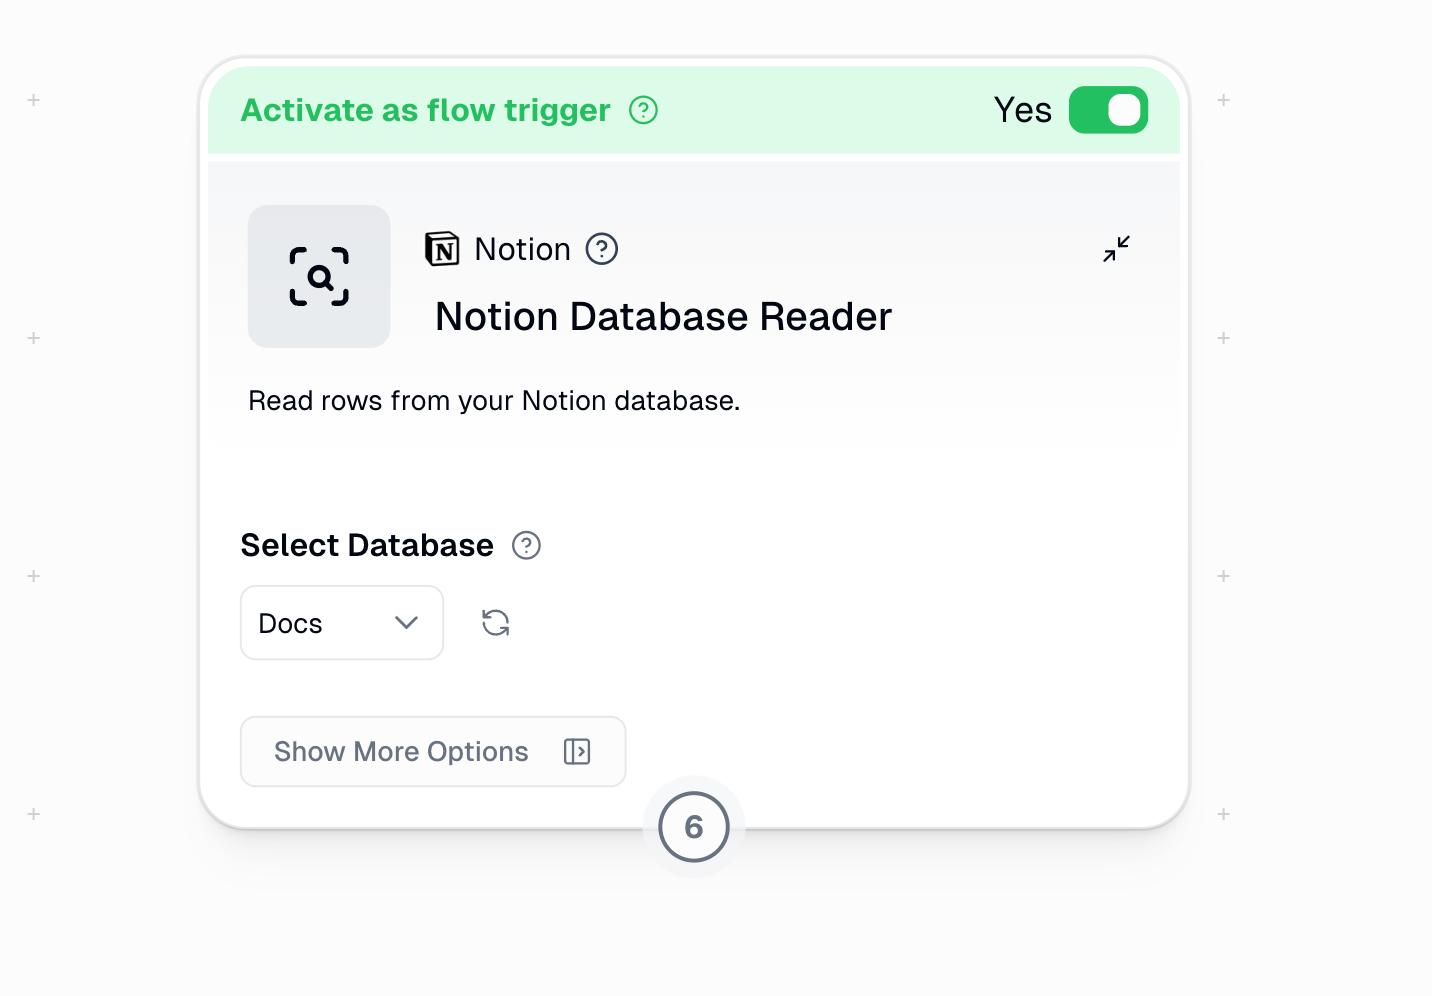Click the "Read rows from your Notion database." description
This screenshot has height=996, width=1432.
(x=494, y=401)
